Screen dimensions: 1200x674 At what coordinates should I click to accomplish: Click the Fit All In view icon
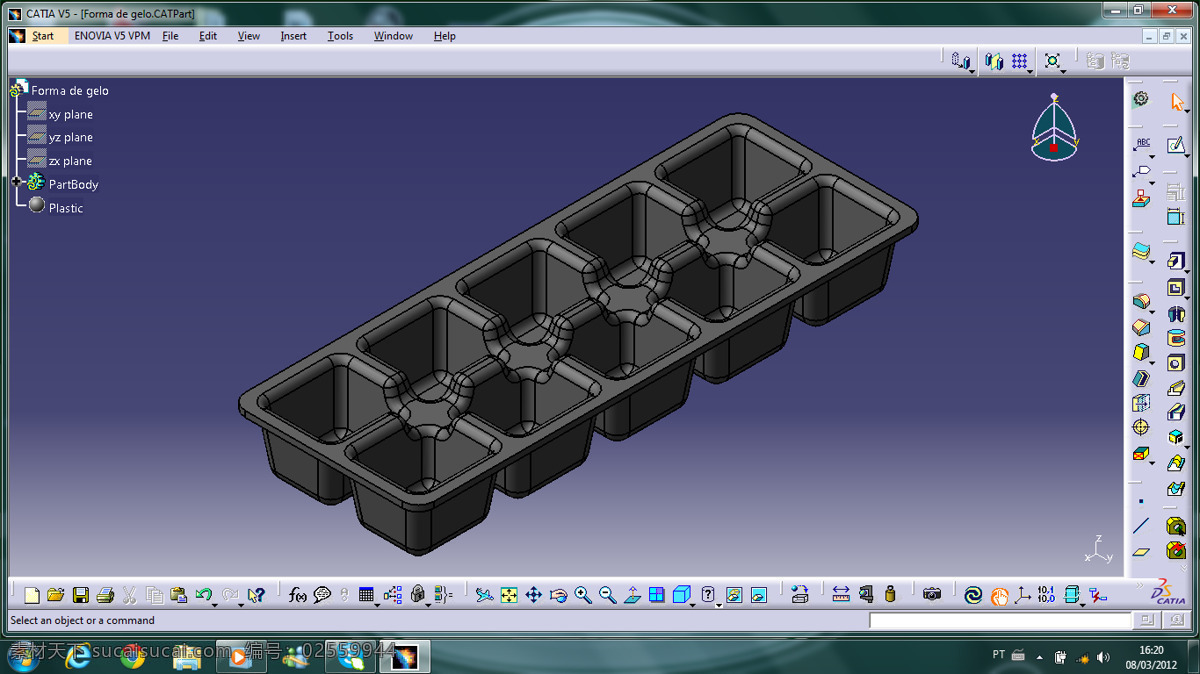pos(509,595)
